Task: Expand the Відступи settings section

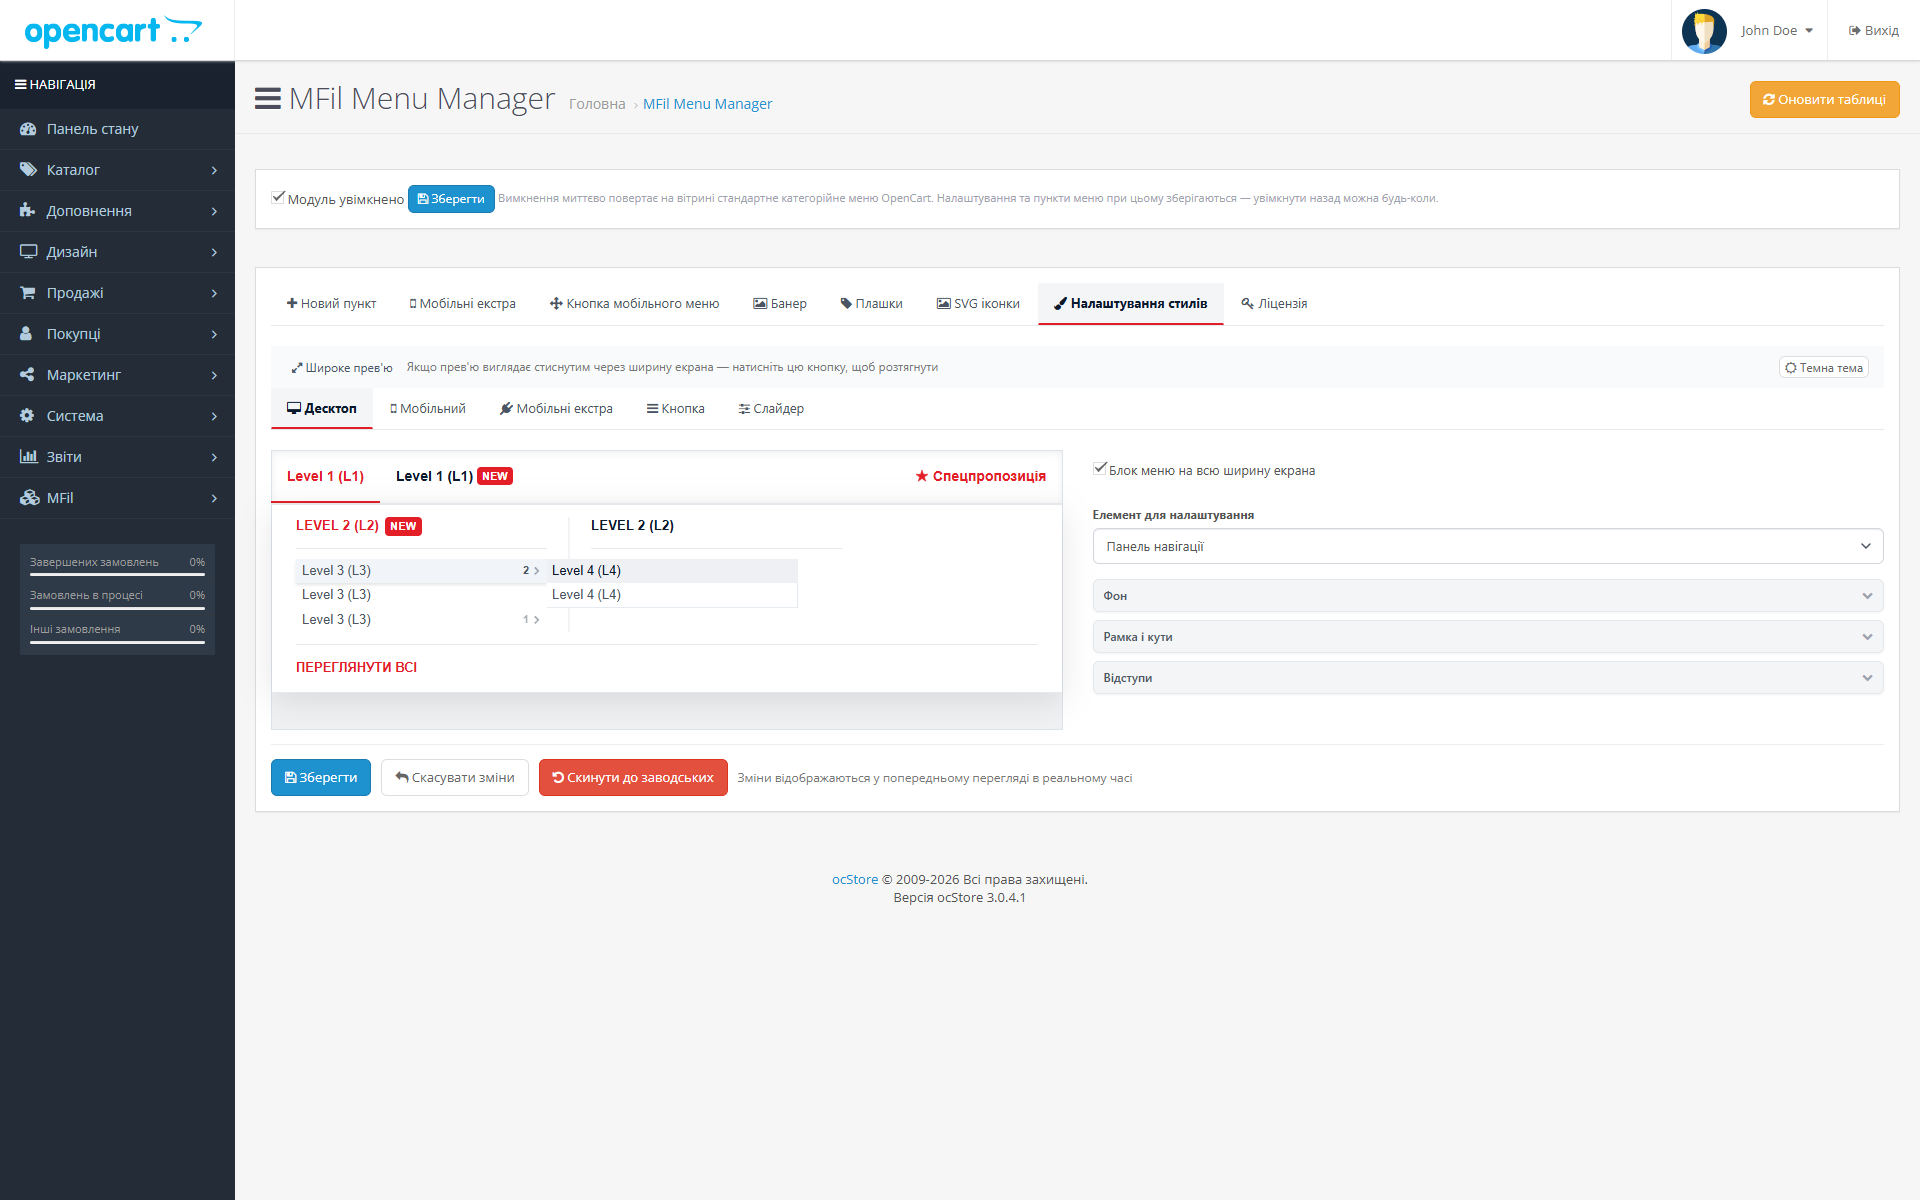Action: click(1488, 678)
